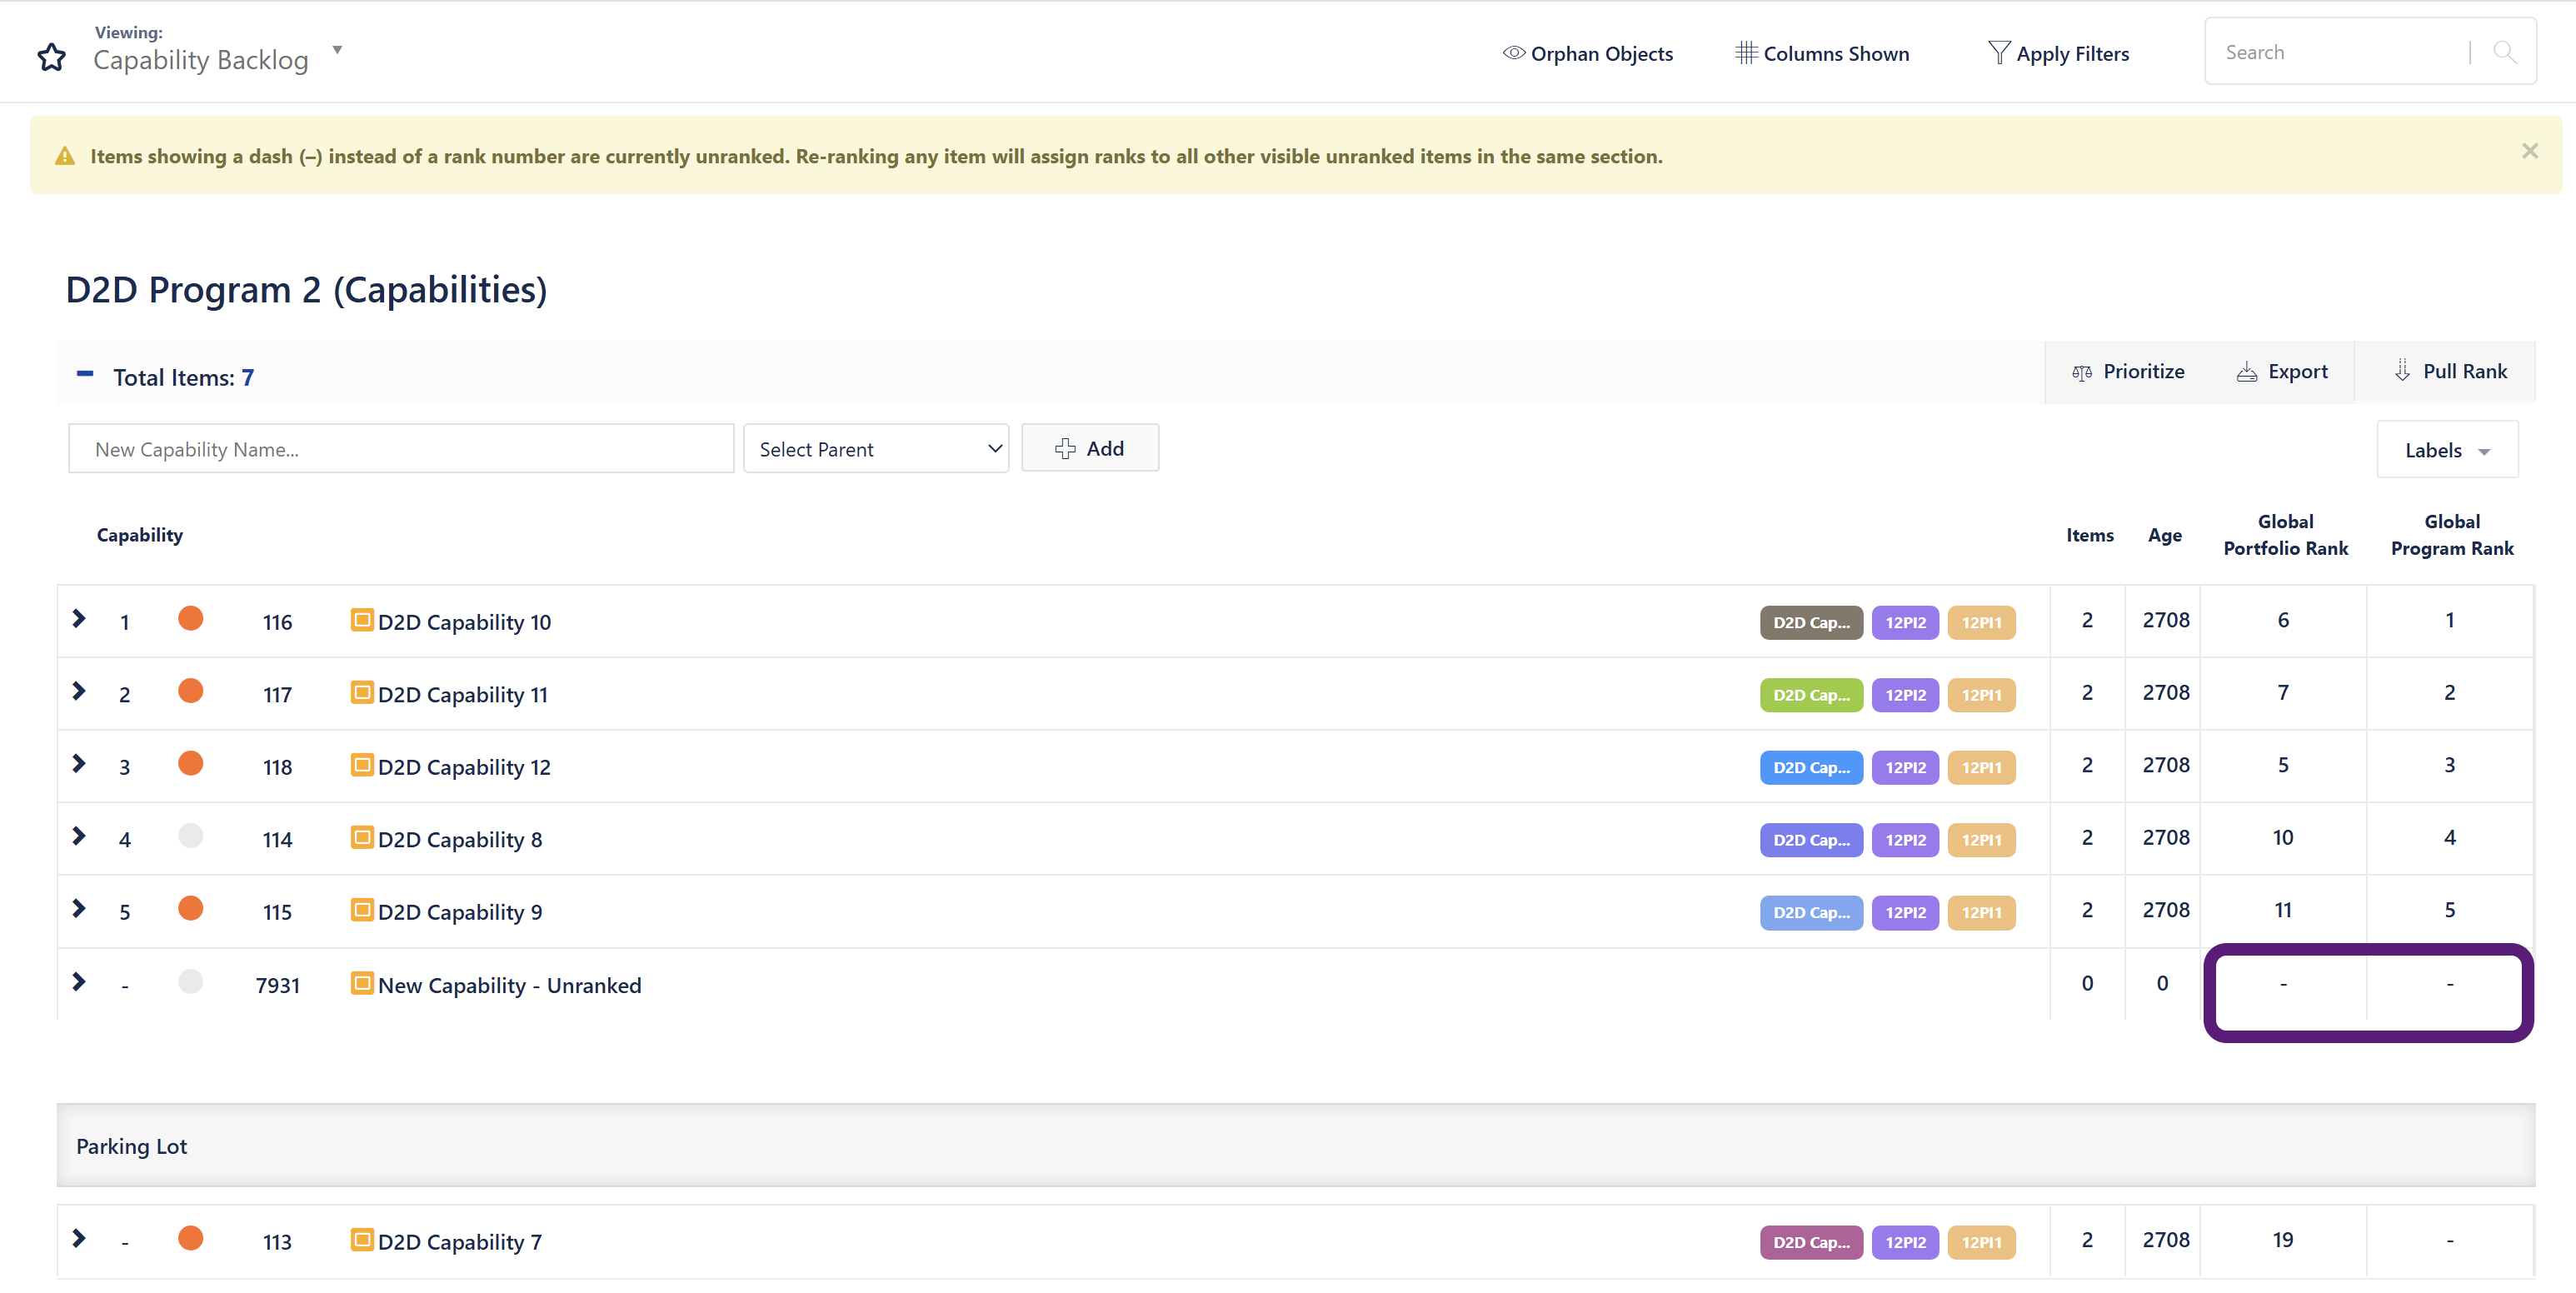Click magenta D2D Cap... tag on Capability 7

(x=1811, y=1242)
